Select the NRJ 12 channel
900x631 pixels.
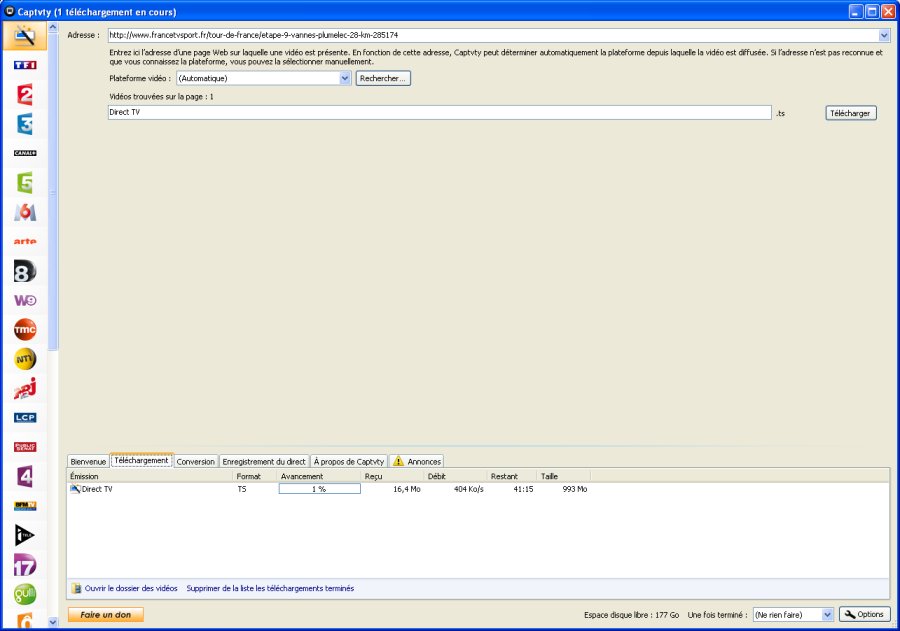(x=25, y=388)
